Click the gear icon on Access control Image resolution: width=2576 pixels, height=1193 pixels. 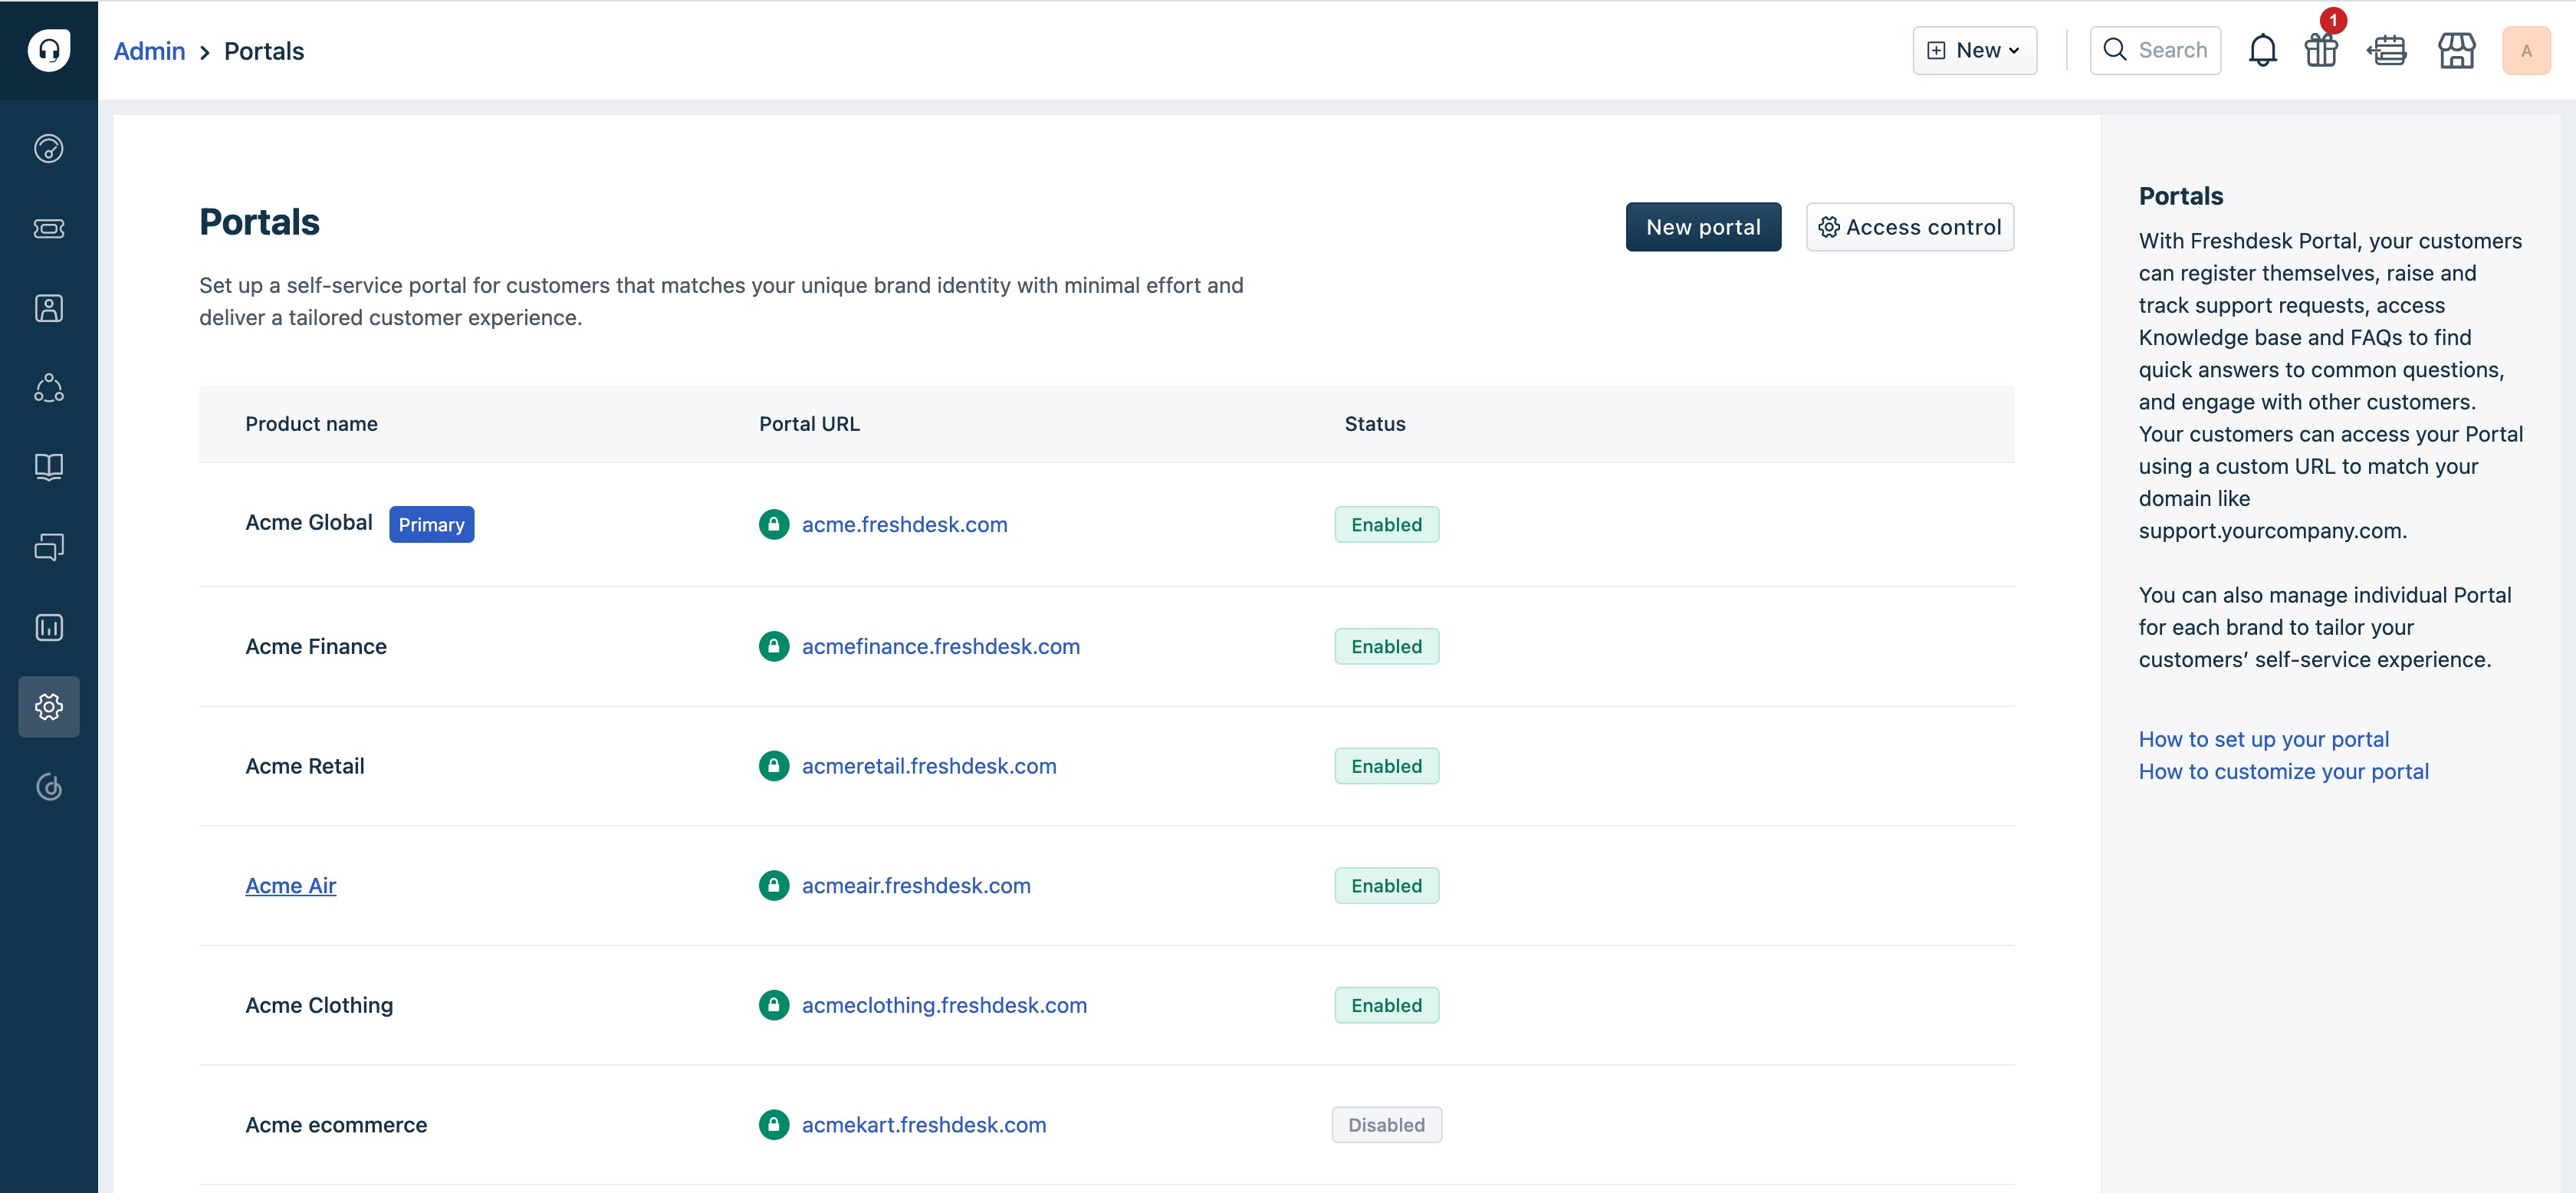[1829, 227]
